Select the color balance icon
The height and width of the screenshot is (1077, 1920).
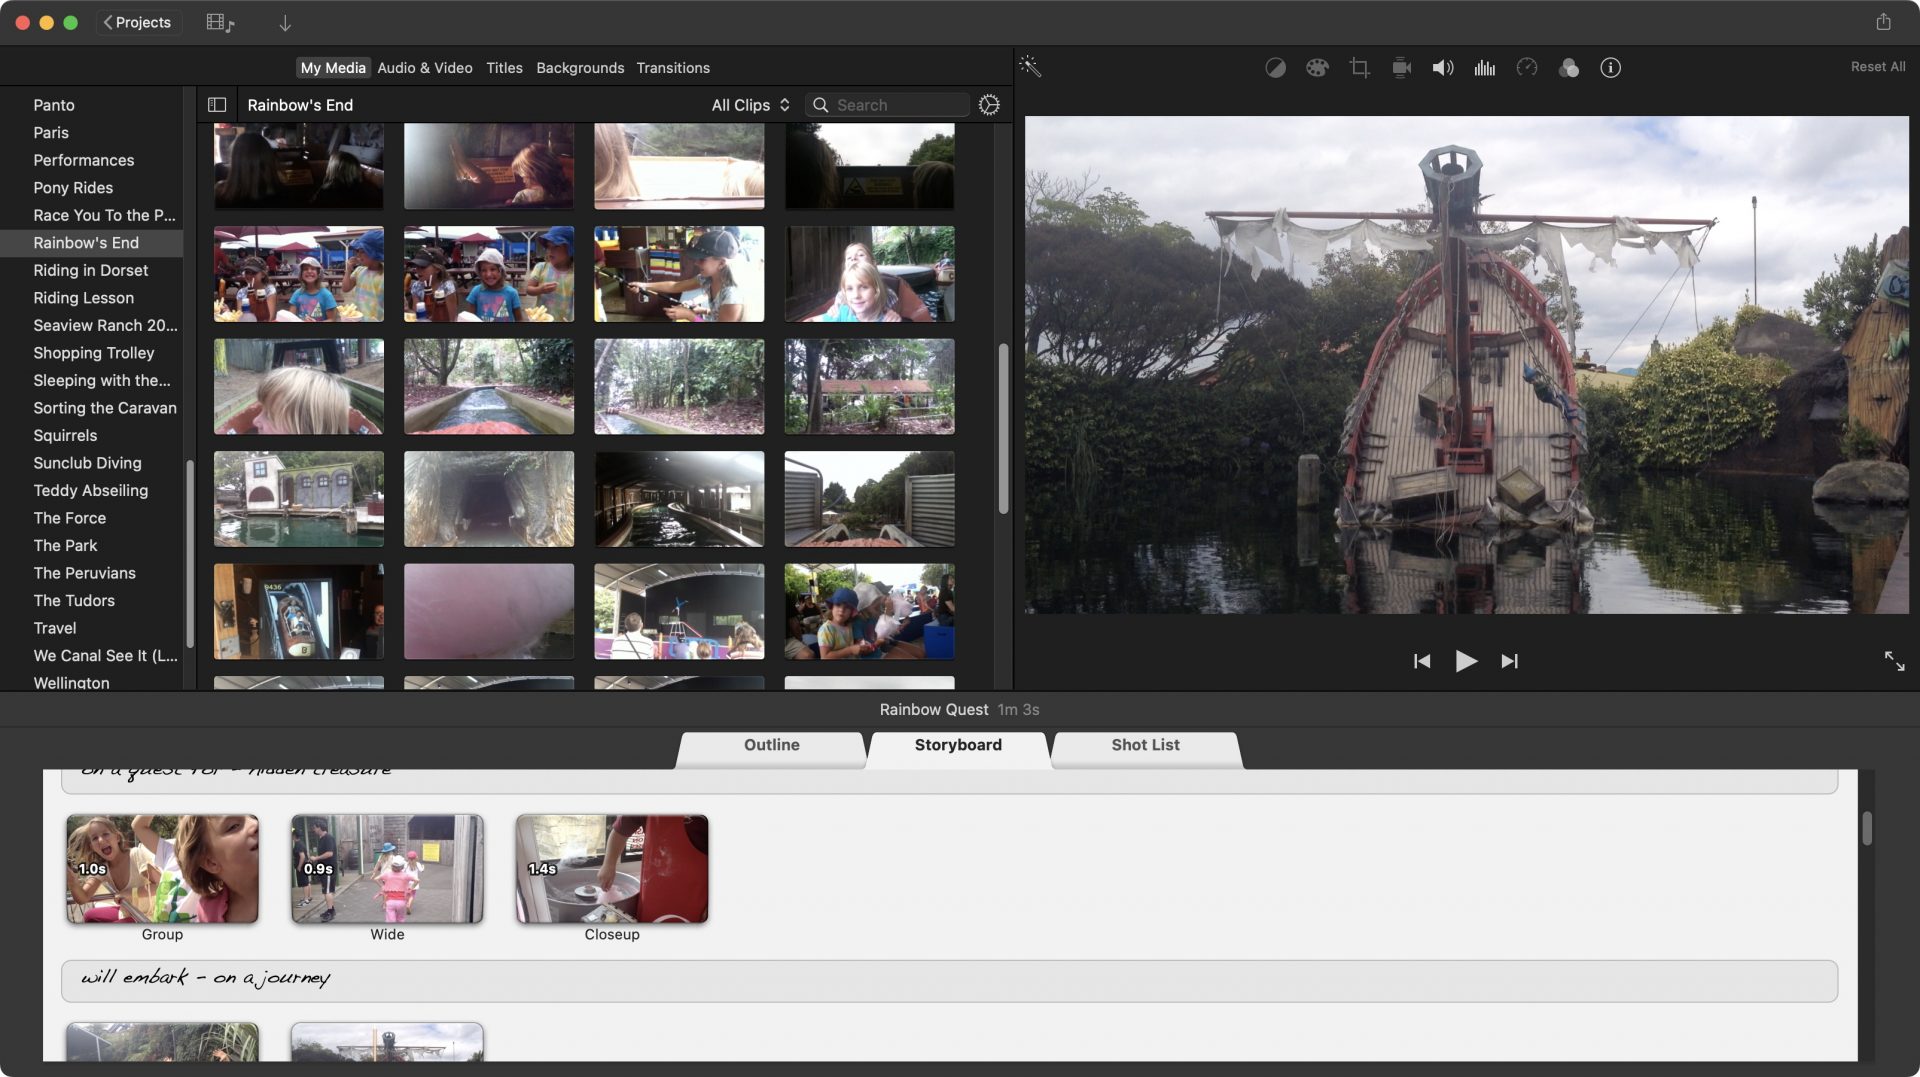pos(1276,67)
